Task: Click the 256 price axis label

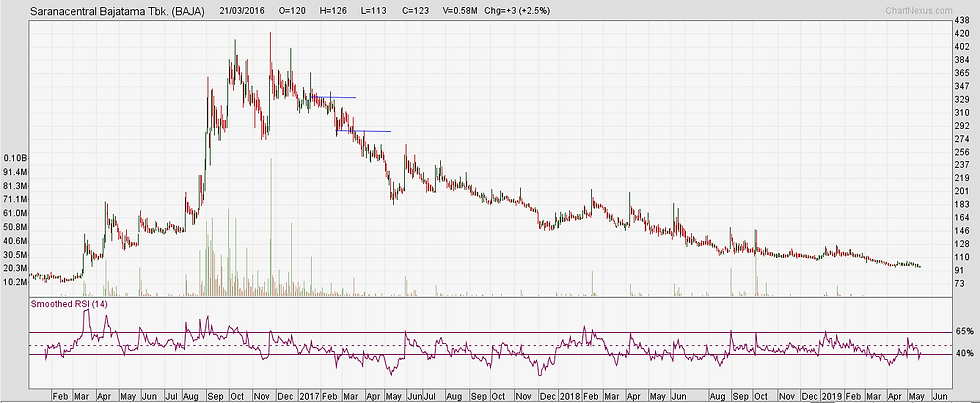Action: point(963,152)
